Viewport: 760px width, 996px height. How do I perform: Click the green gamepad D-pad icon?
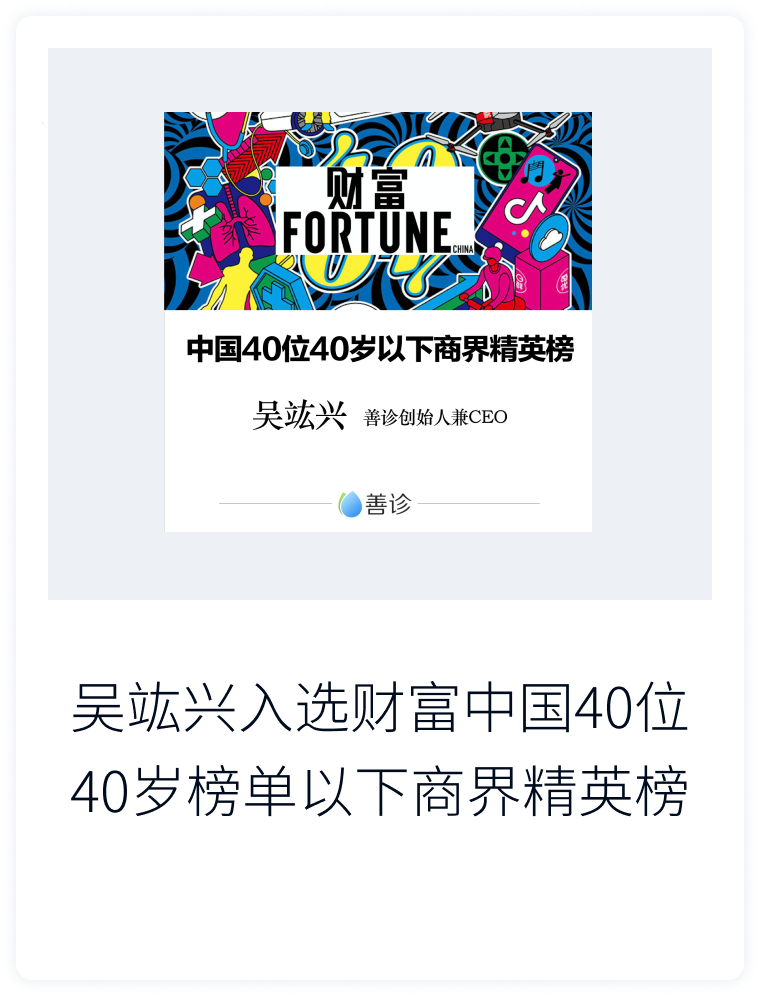click(x=503, y=157)
